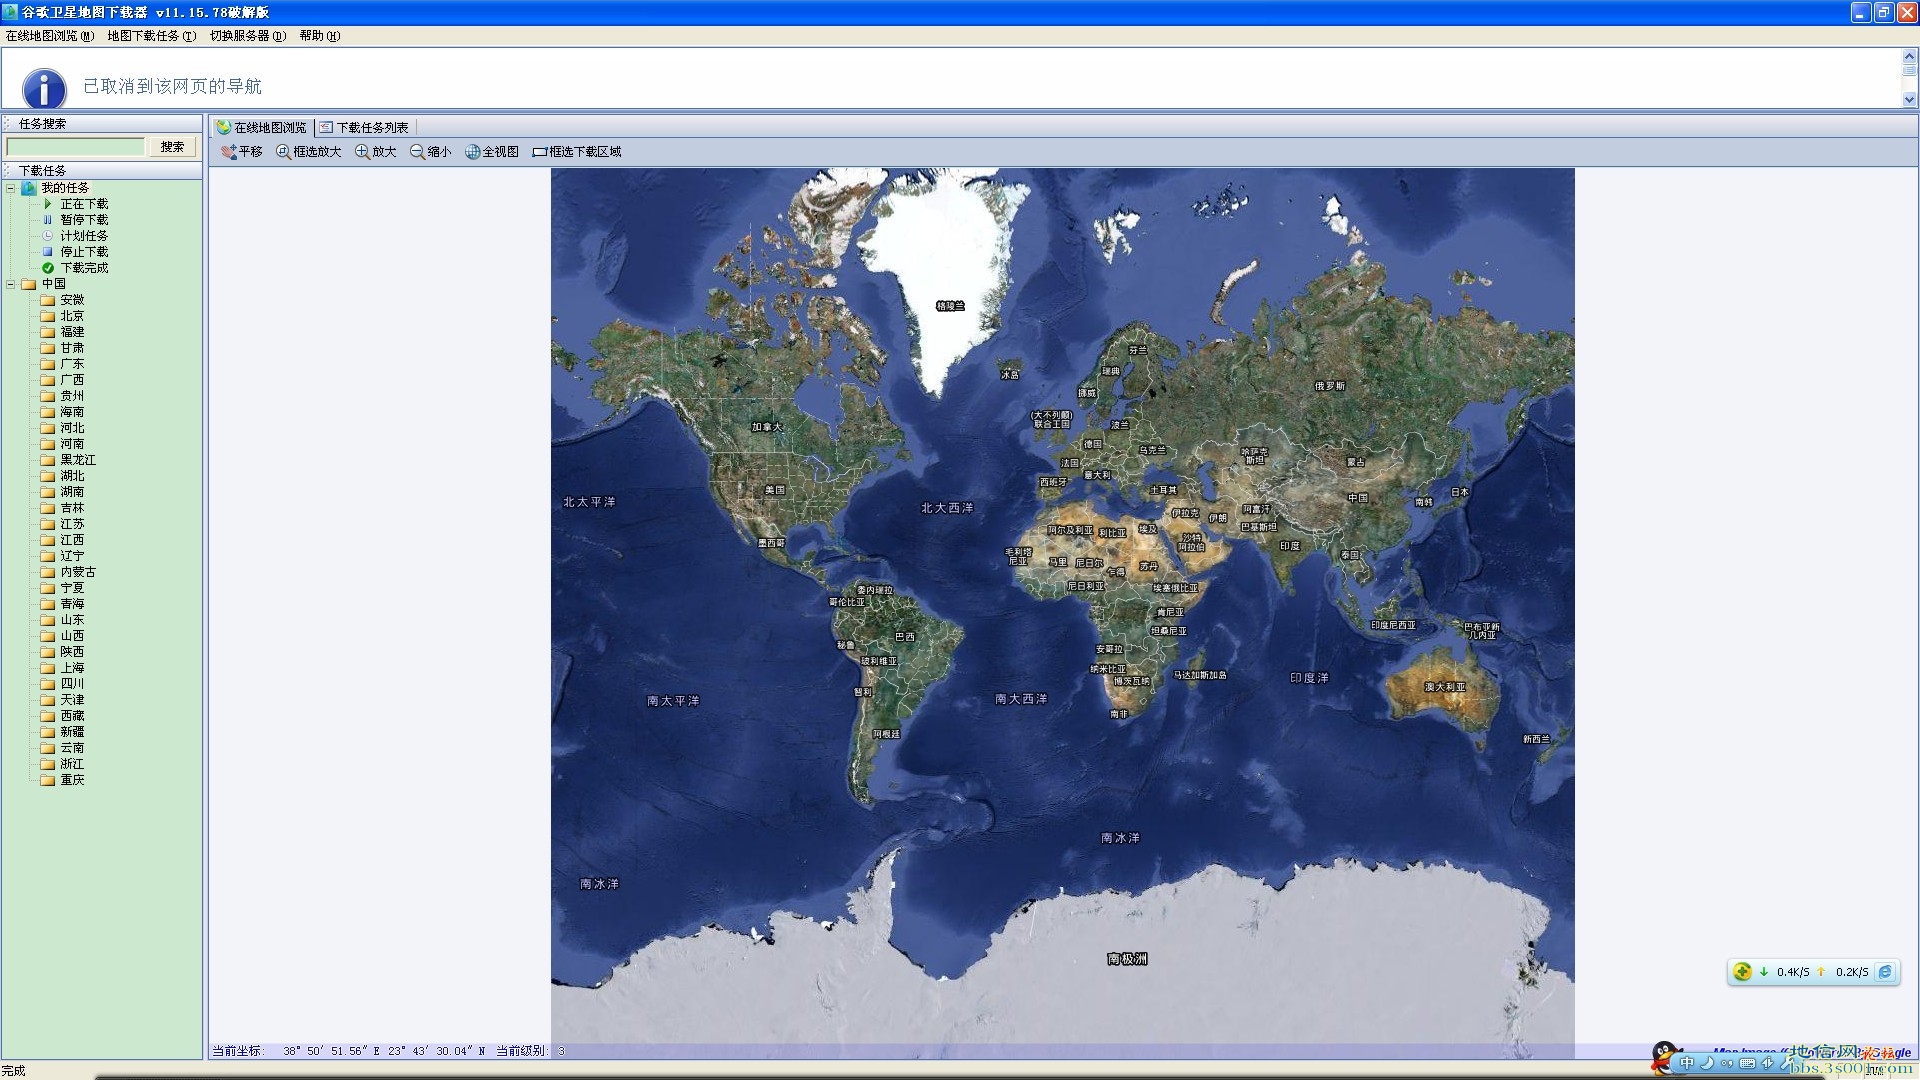Click Internet Explorer icon in speed widget
1920x1080 pixels.
1885,972
